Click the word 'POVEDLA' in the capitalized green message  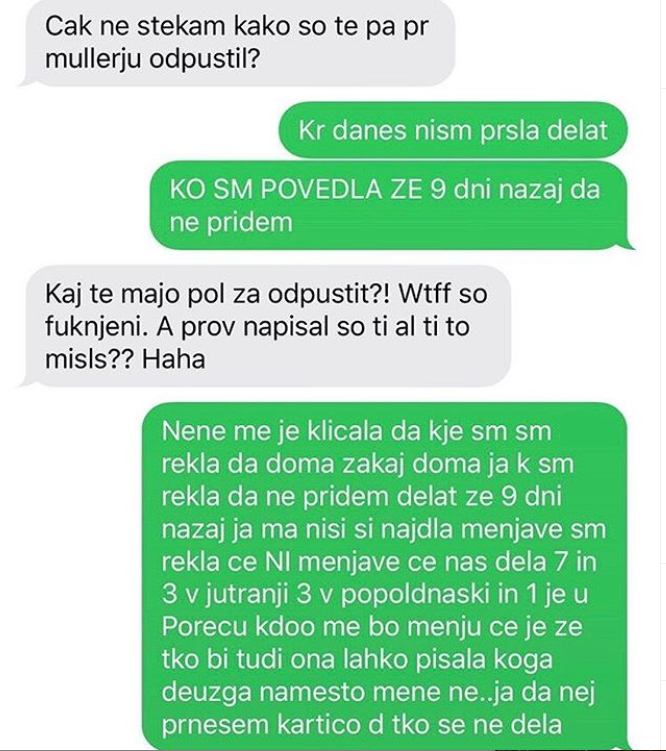pos(321,190)
